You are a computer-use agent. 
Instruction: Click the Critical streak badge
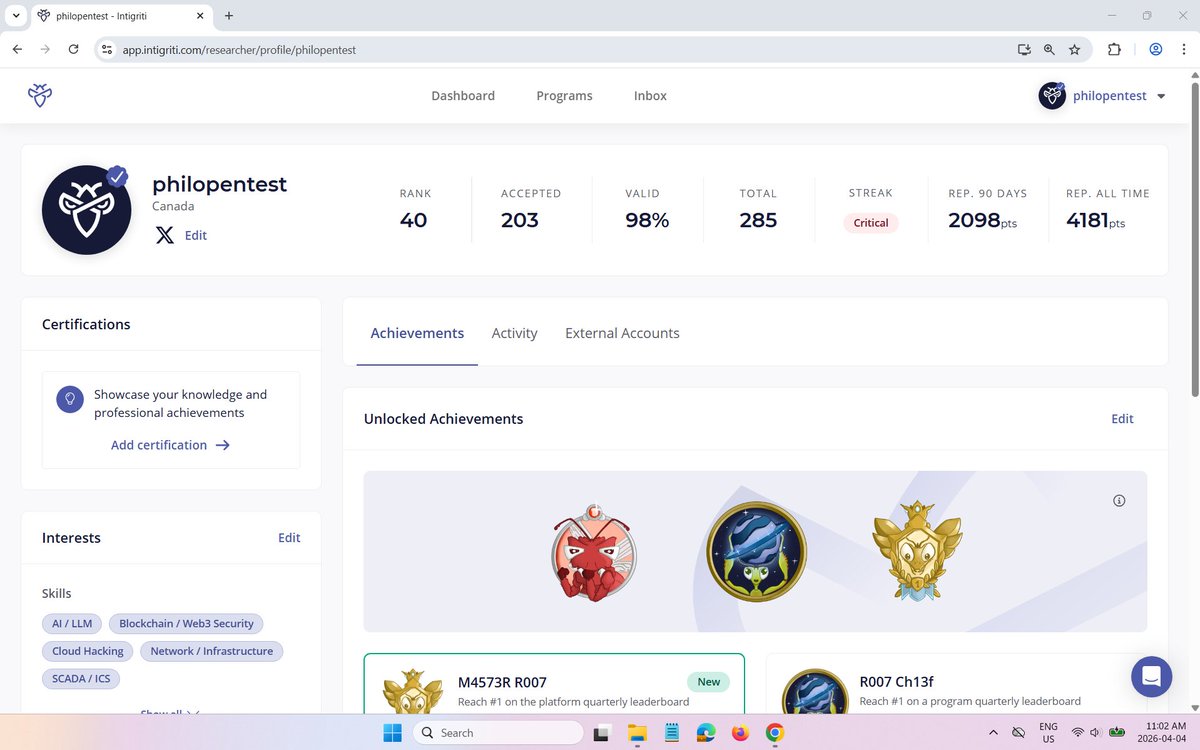coord(870,223)
